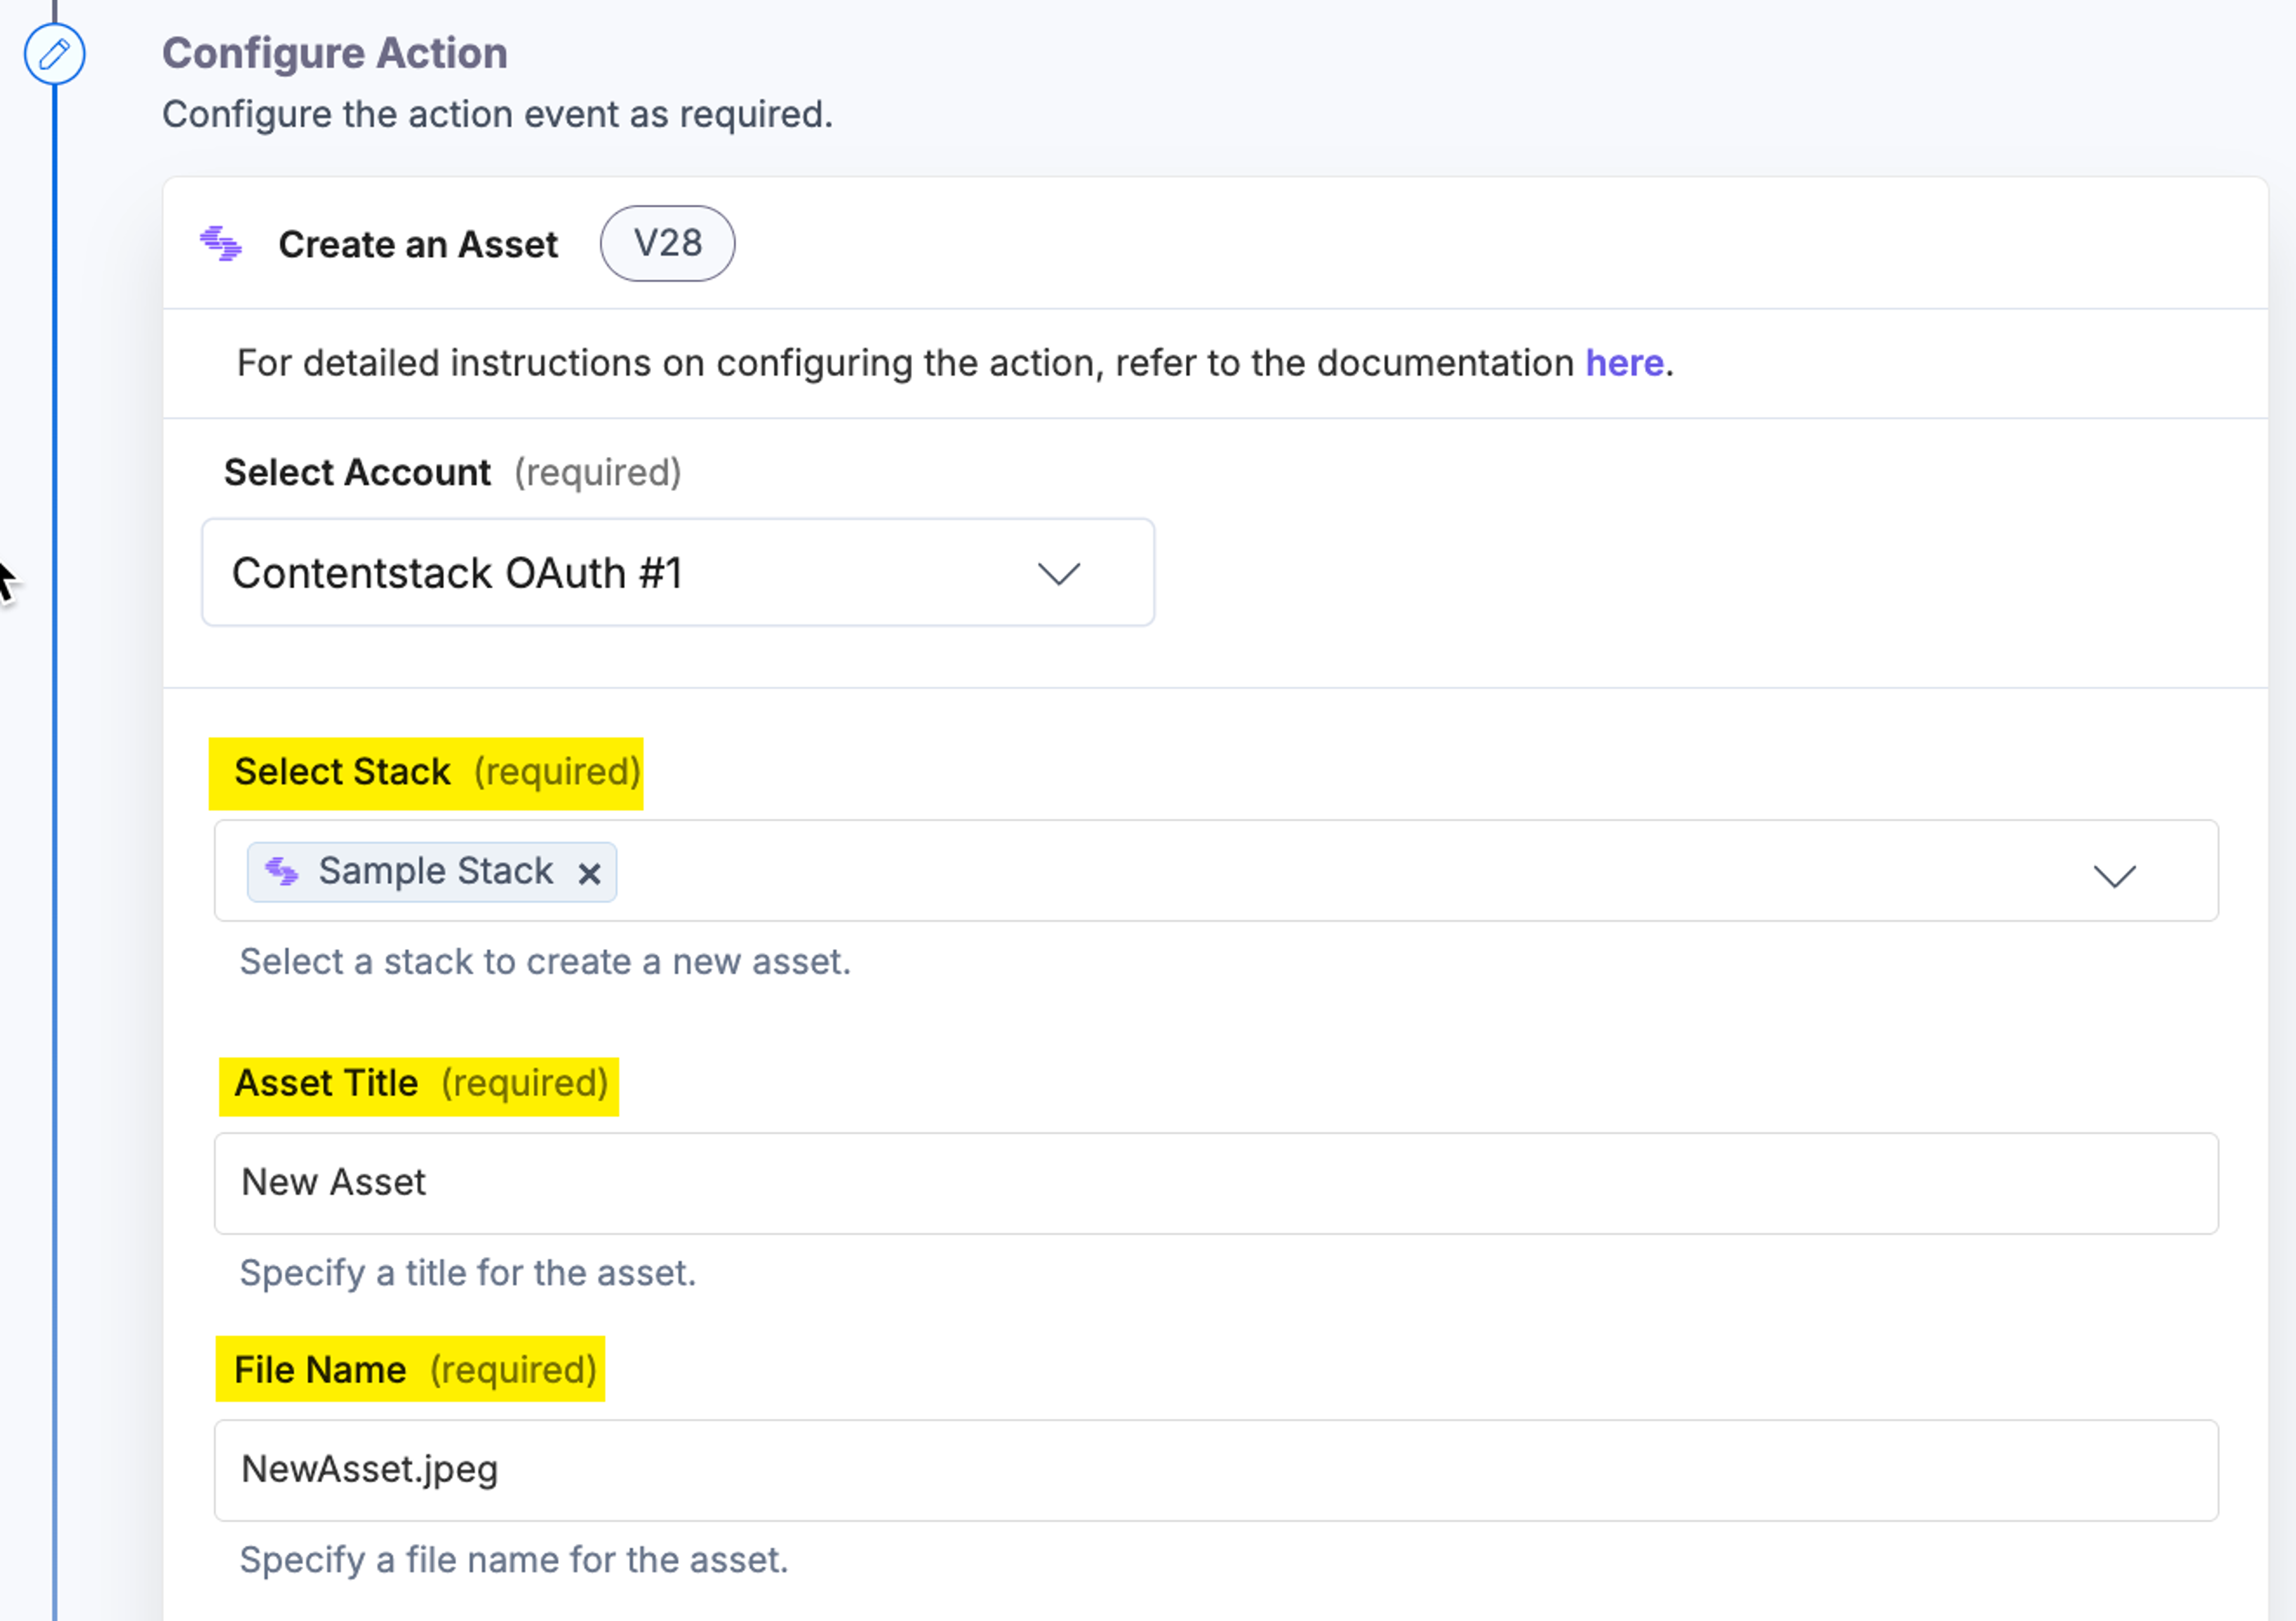Click 'Specify a file name for the asset.' hint

pos(514,1560)
